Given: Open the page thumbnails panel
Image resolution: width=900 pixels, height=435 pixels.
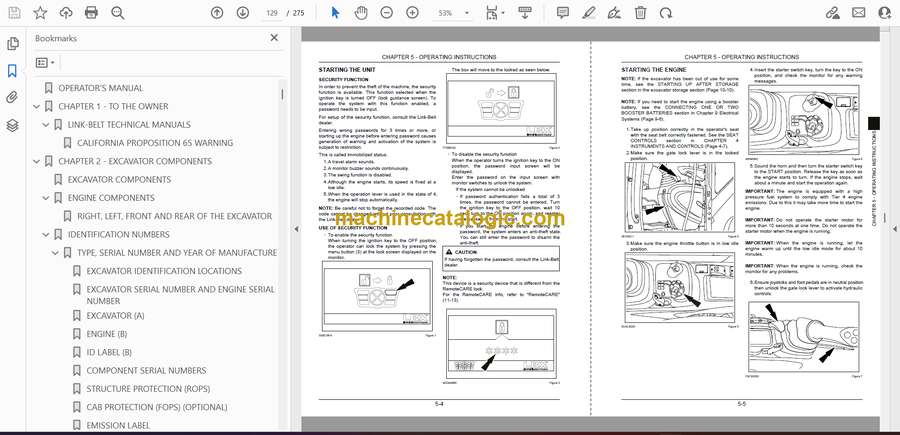Looking at the screenshot, I should (x=13, y=44).
